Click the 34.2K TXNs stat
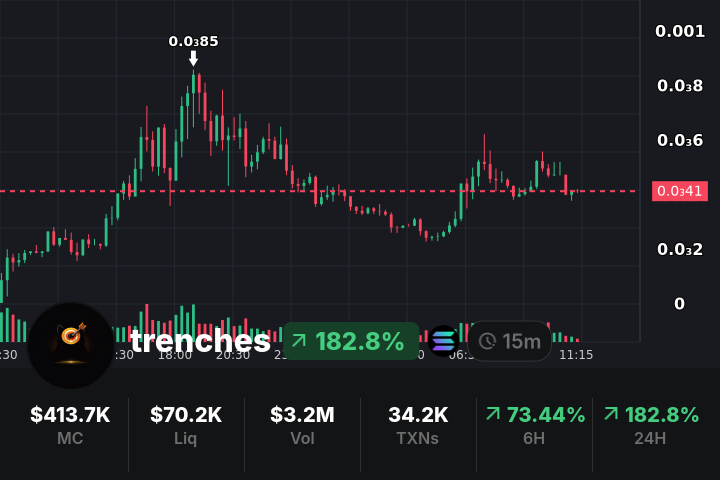Viewport: 720px width, 480px height. pyautogui.click(x=418, y=425)
